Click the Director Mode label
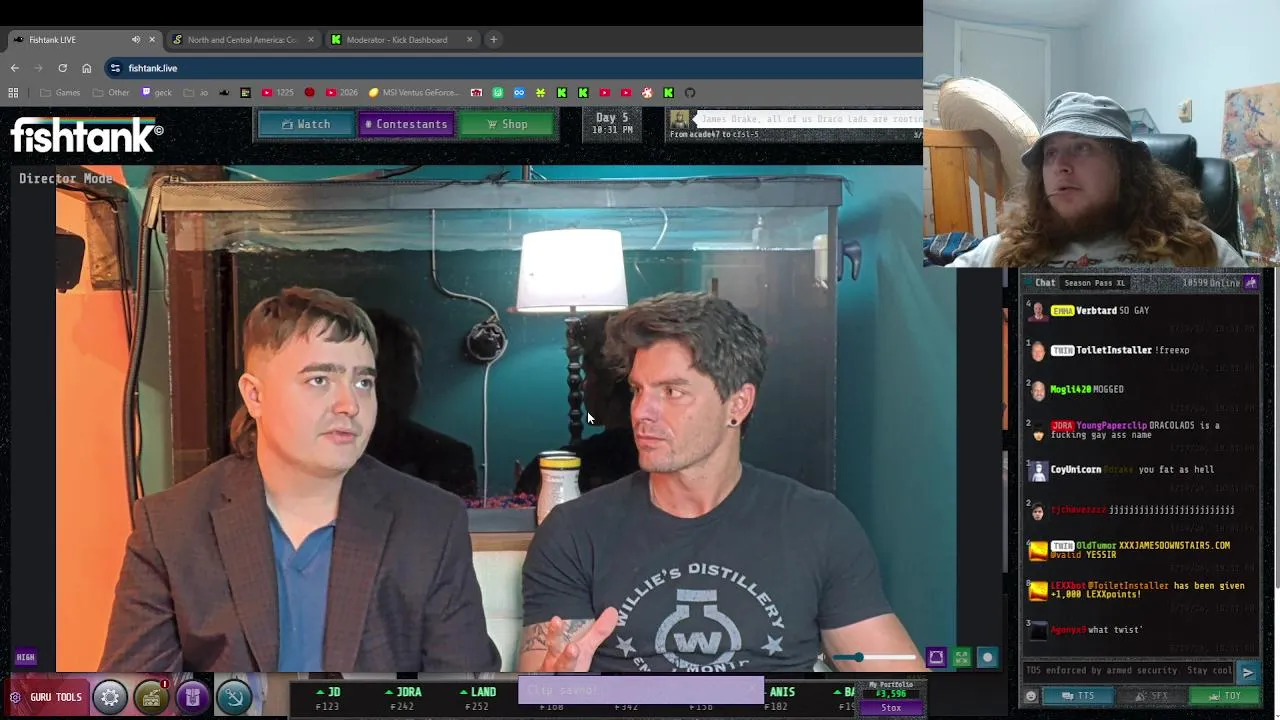Viewport: 1280px width, 720px height. (66, 179)
